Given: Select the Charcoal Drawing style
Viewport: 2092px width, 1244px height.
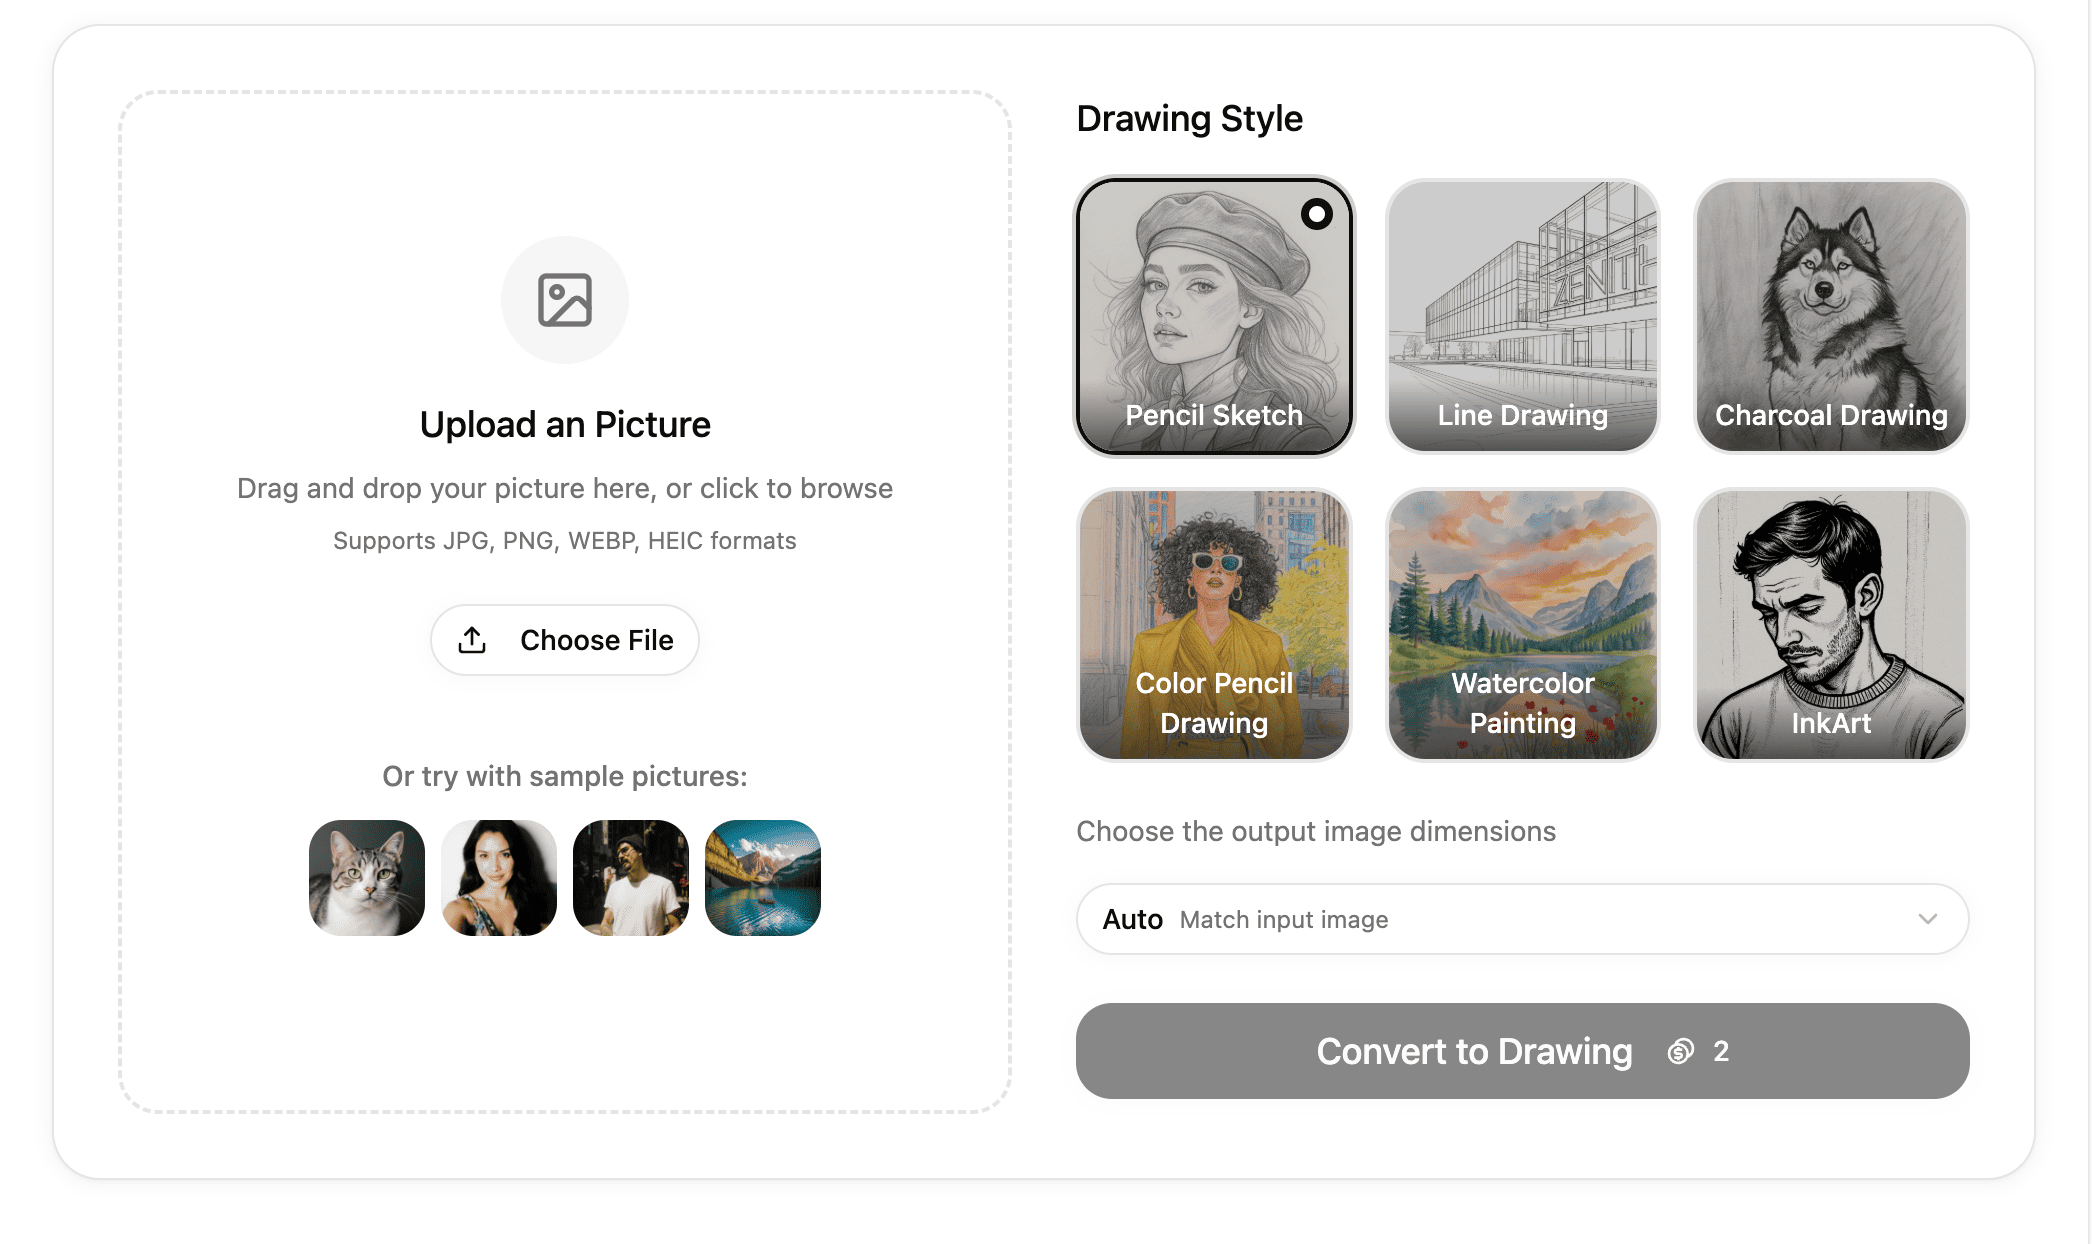Looking at the screenshot, I should click(1830, 315).
